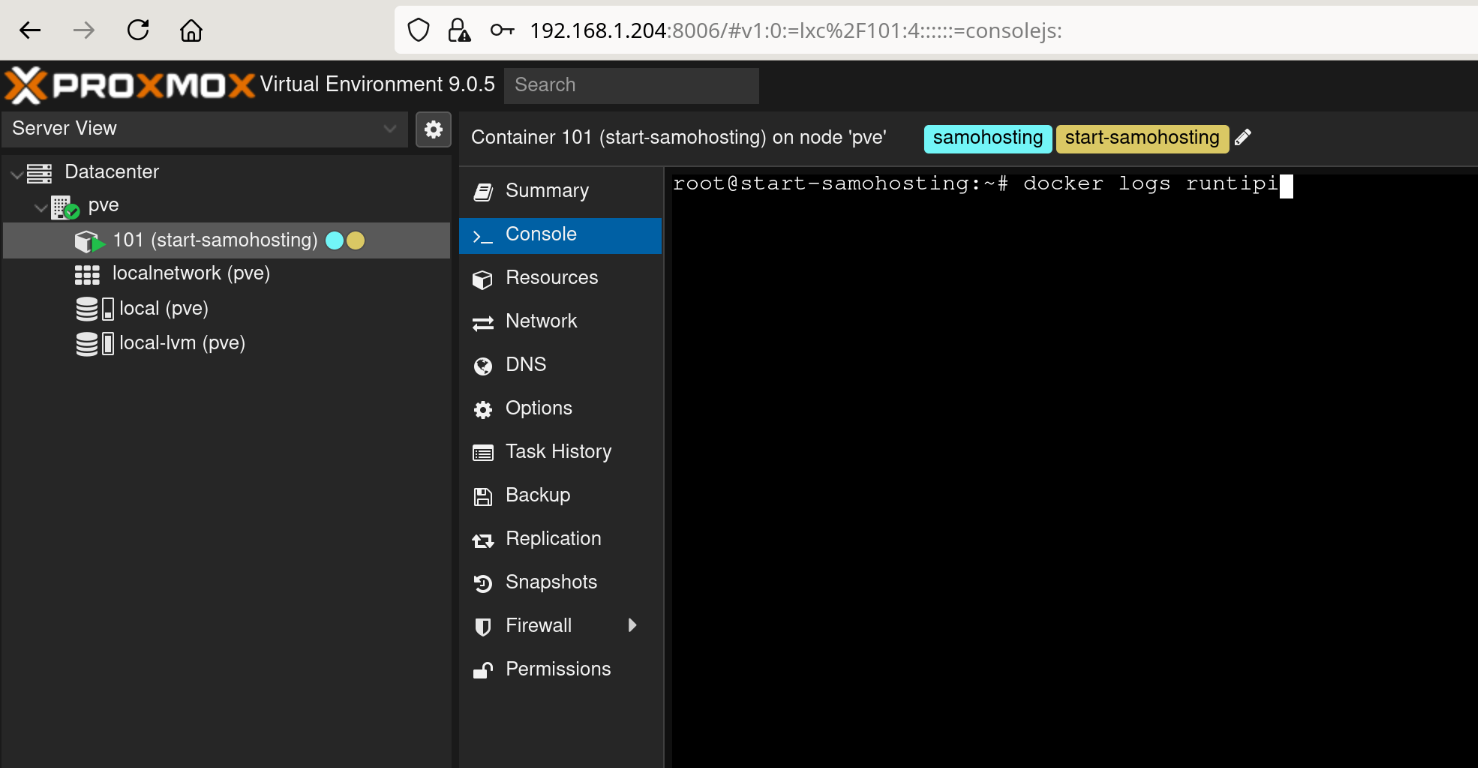Image resolution: width=1478 pixels, height=768 pixels.
Task: Click the Proxmox Search field
Action: click(630, 85)
